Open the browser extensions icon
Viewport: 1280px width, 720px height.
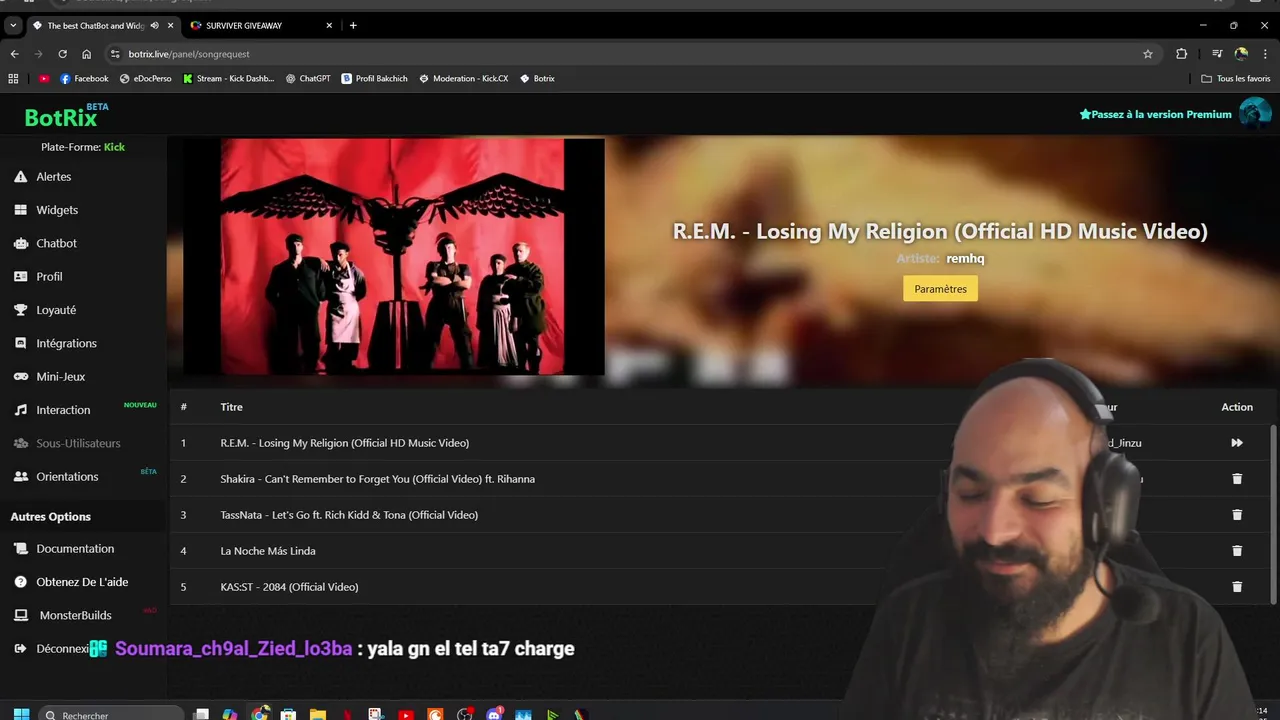1181,54
